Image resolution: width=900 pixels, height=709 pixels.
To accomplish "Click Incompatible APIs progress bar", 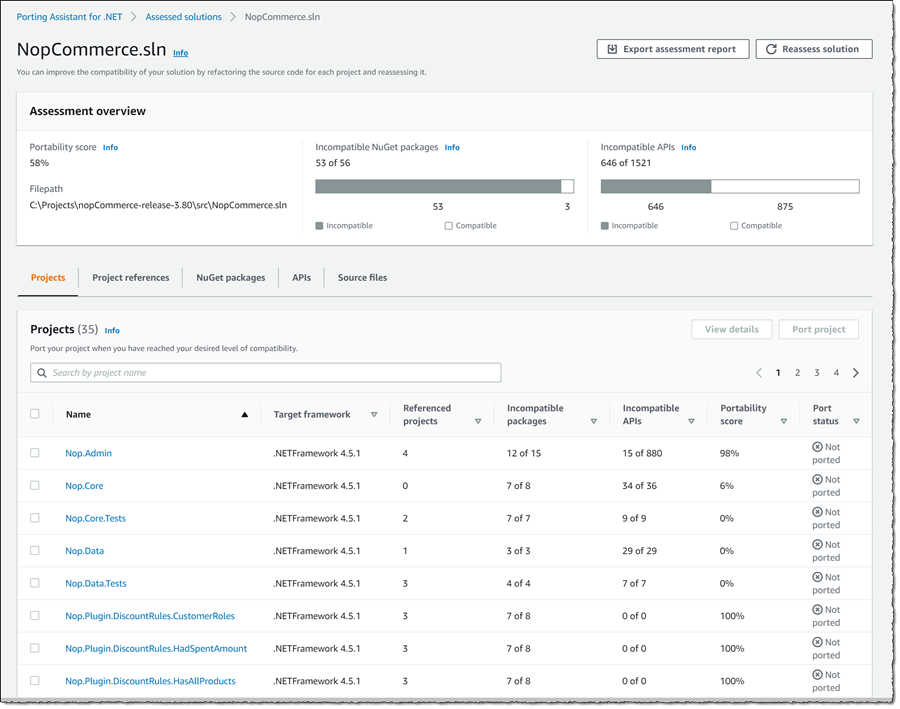I will click(x=730, y=186).
